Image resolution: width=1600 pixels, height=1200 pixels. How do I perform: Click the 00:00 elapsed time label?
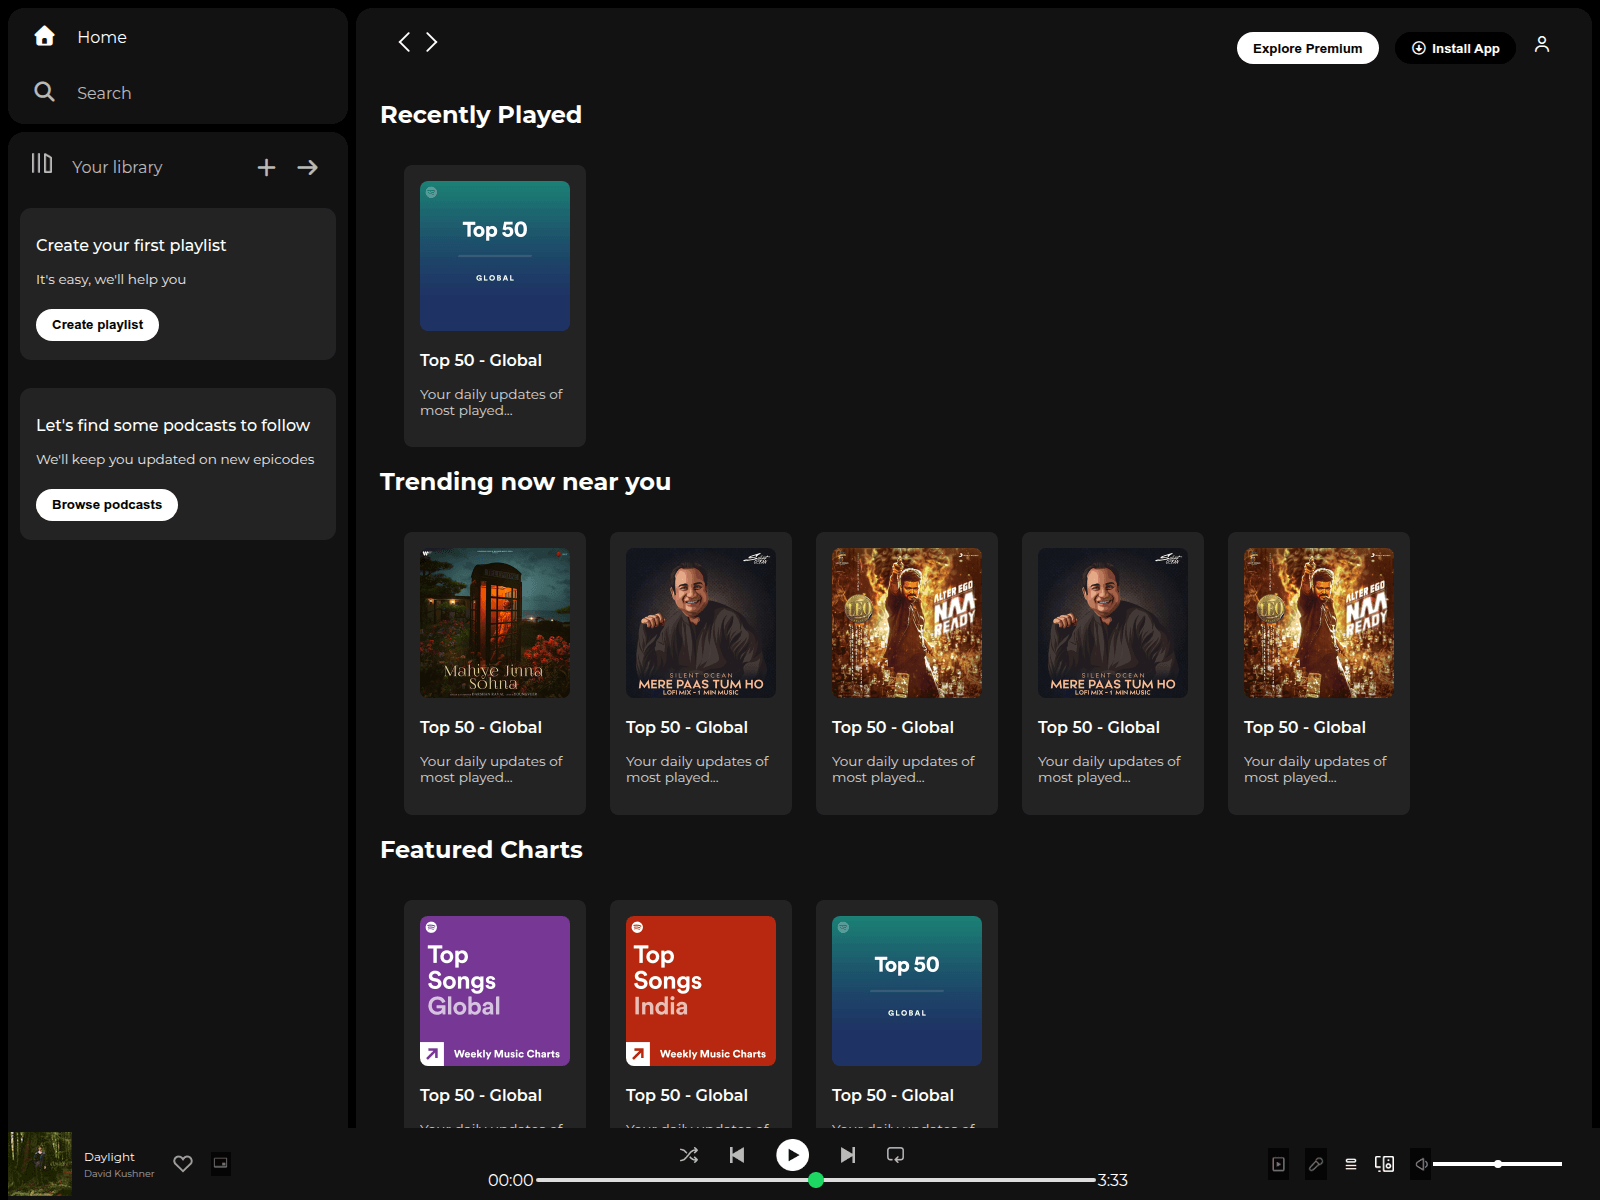point(510,1180)
